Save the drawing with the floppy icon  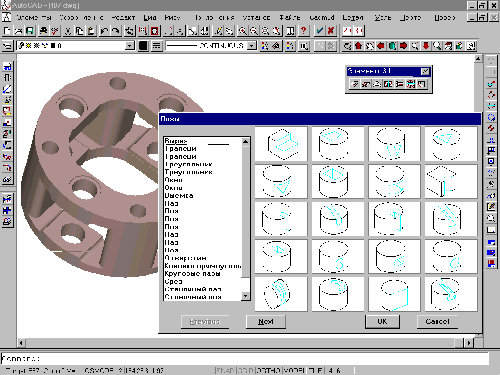[x=30, y=31]
